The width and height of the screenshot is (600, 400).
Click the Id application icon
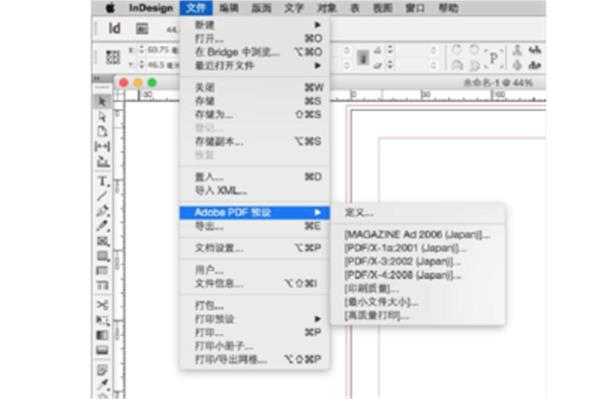(x=114, y=29)
